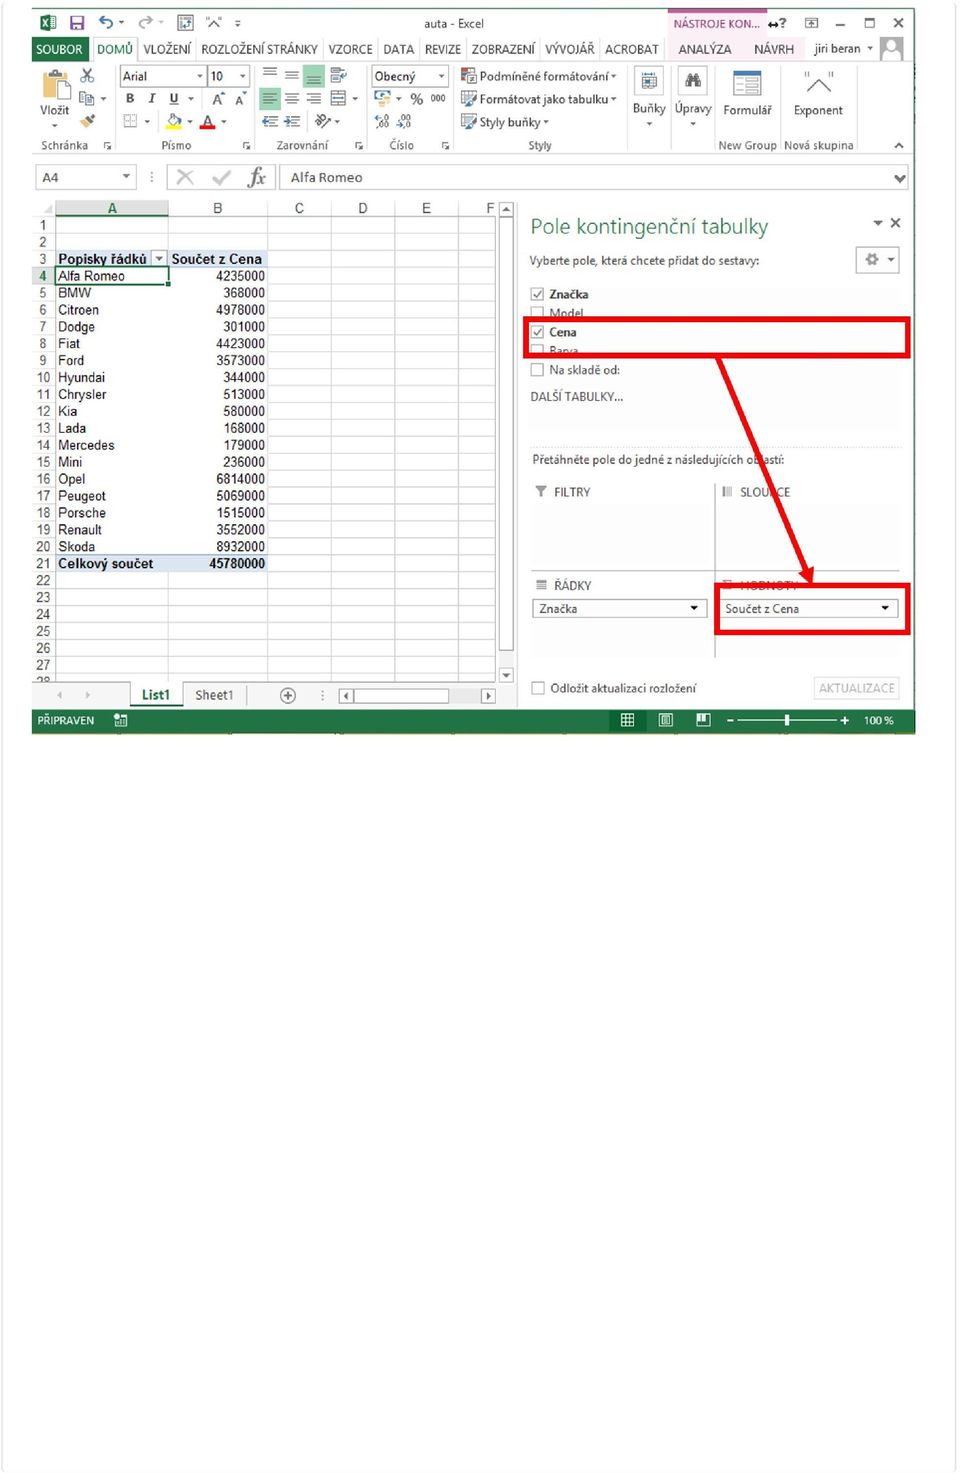Align cell text to the left
Image resolution: width=960 pixels, height=1473 pixels.
pyautogui.click(x=270, y=99)
